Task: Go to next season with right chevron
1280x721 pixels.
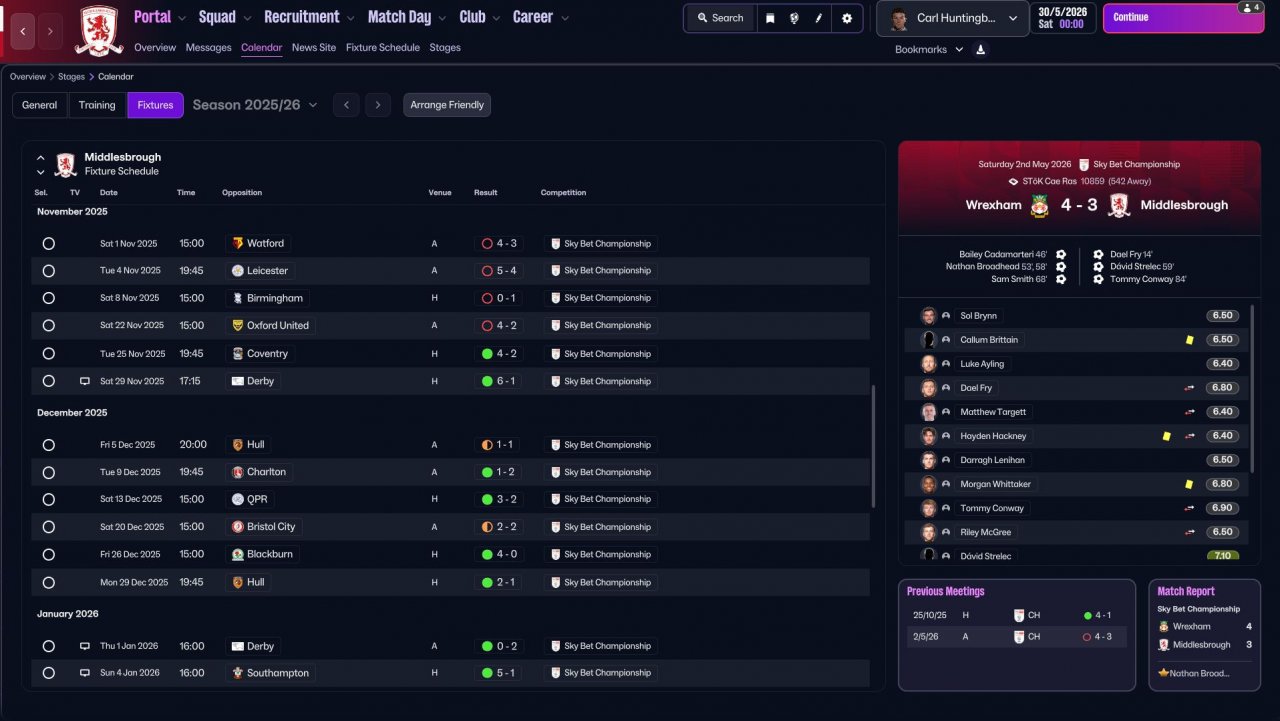Action: pyautogui.click(x=377, y=105)
